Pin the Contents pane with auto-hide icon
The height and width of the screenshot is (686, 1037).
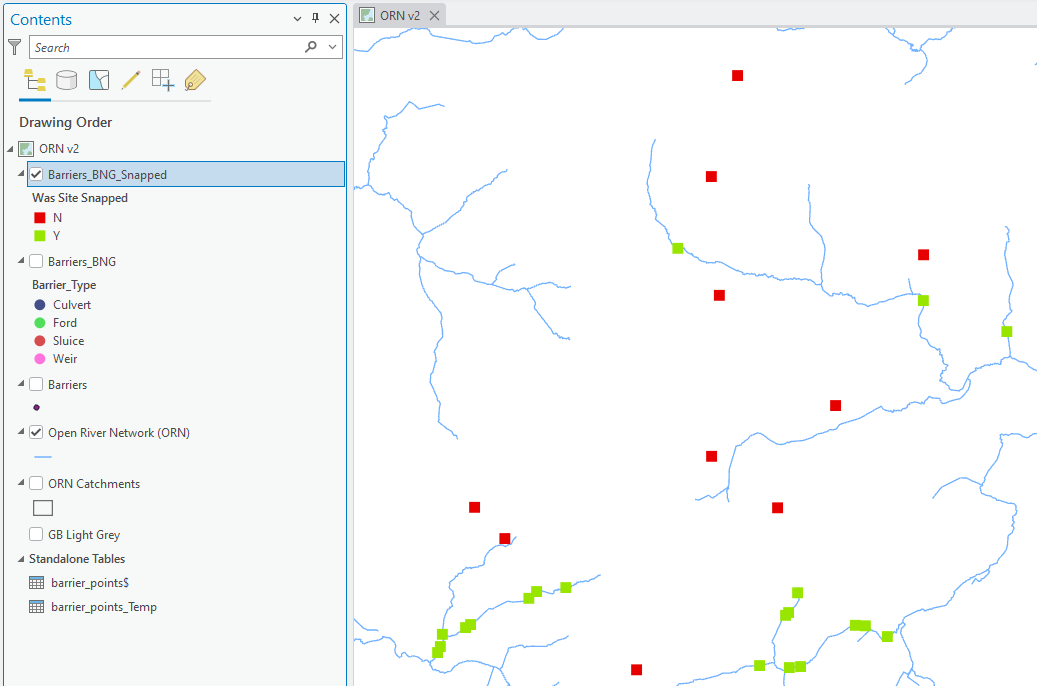(316, 19)
